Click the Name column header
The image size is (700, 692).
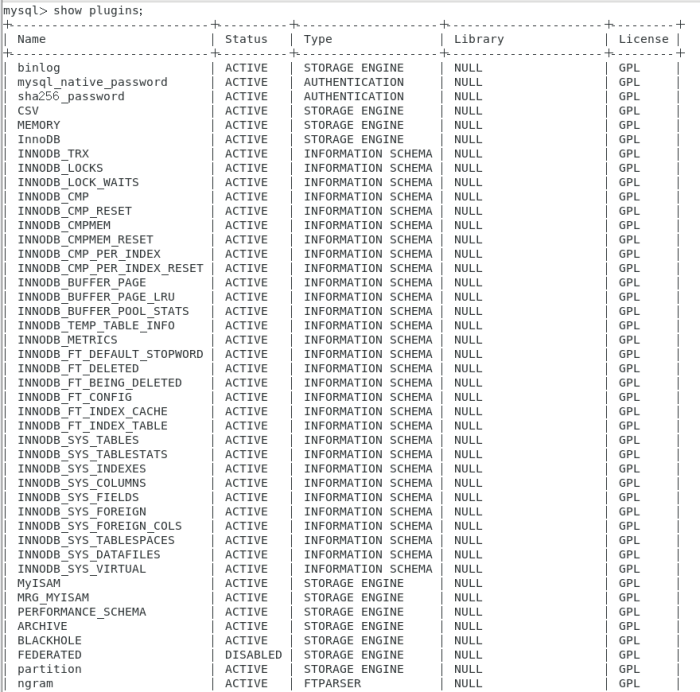click(32, 39)
